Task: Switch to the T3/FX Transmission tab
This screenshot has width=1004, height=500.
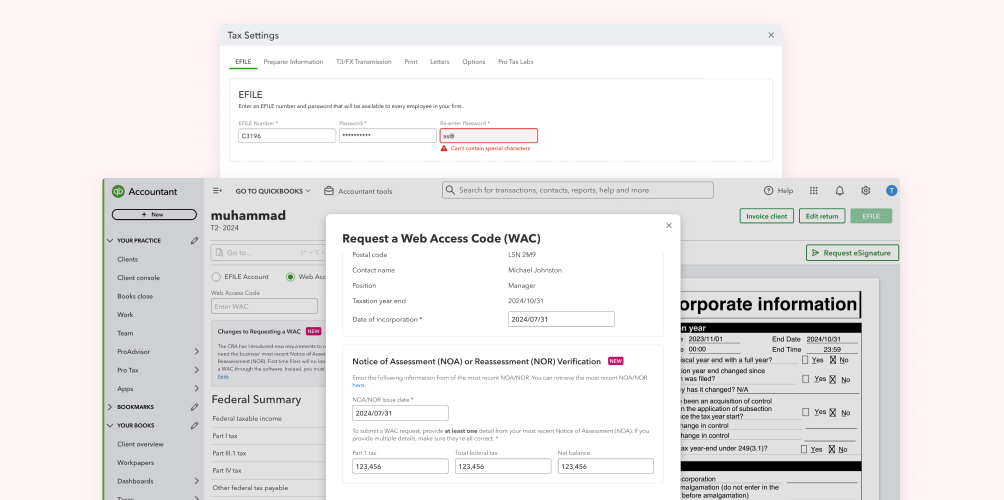Action: 364,62
